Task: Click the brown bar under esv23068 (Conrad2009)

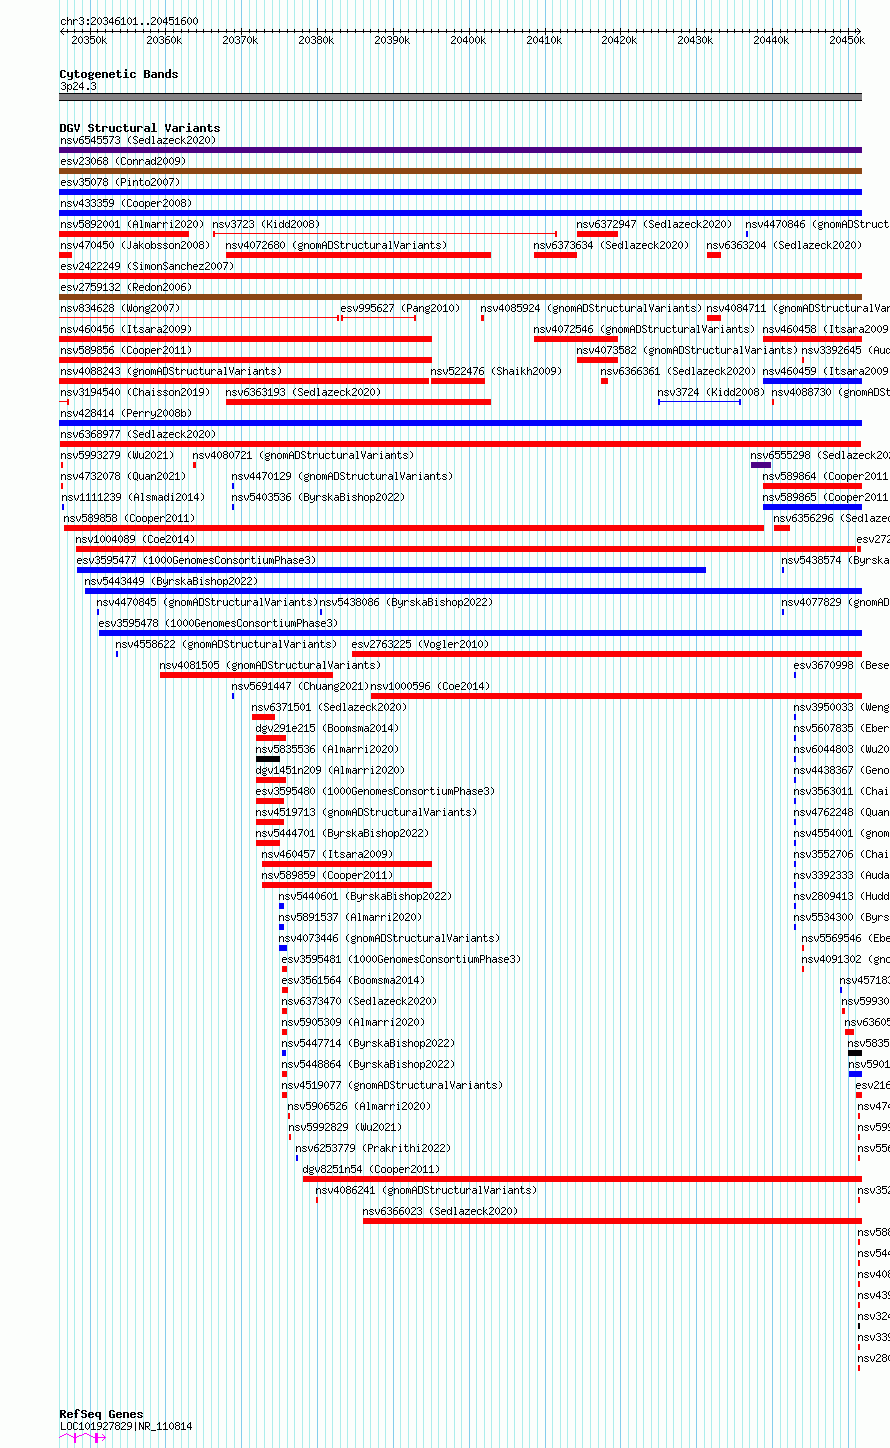Action: (461, 171)
